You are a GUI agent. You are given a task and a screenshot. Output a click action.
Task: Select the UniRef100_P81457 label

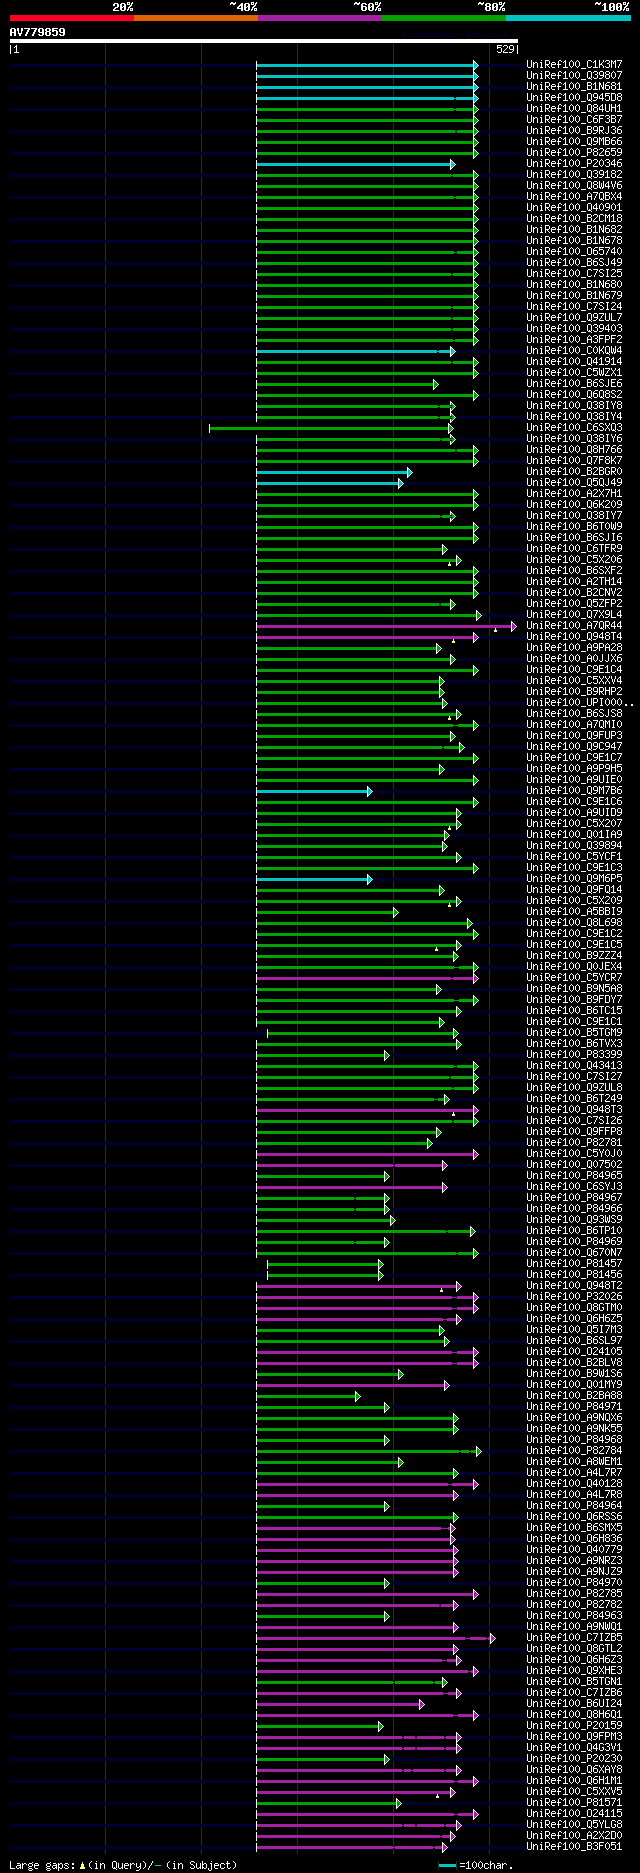[574, 1264]
